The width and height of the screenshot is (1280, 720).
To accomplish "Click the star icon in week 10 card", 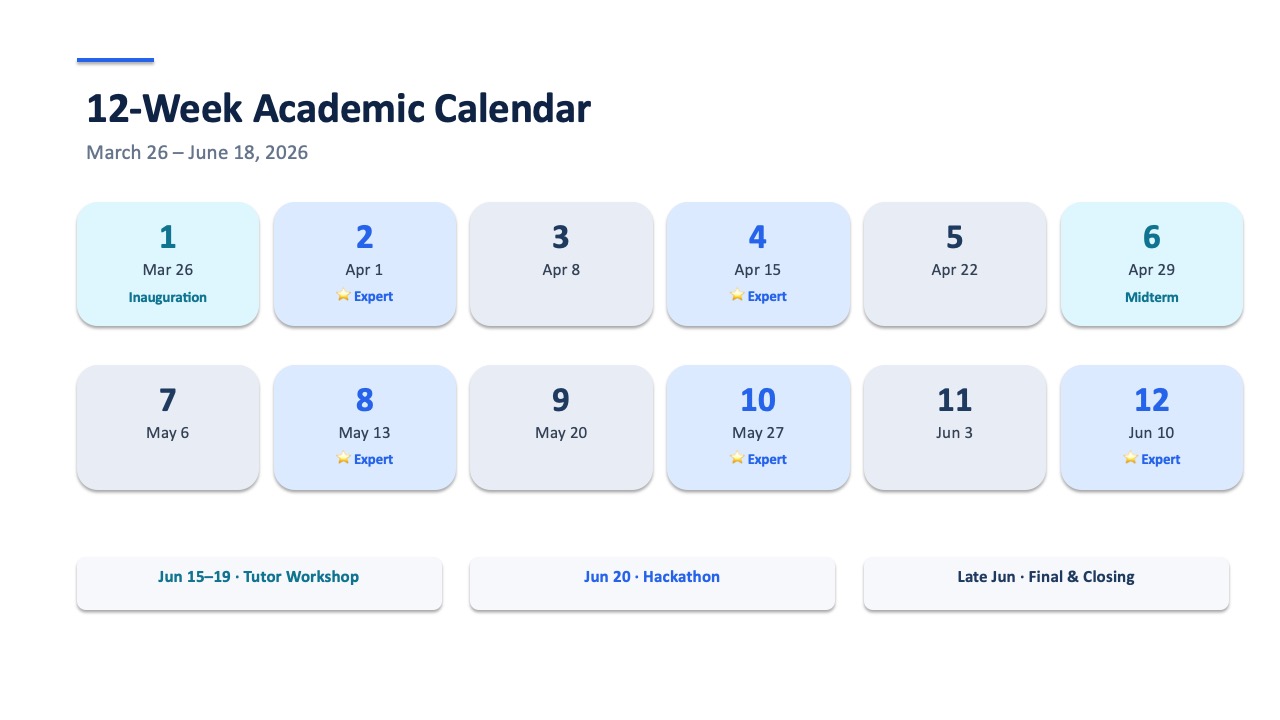I will coord(737,459).
